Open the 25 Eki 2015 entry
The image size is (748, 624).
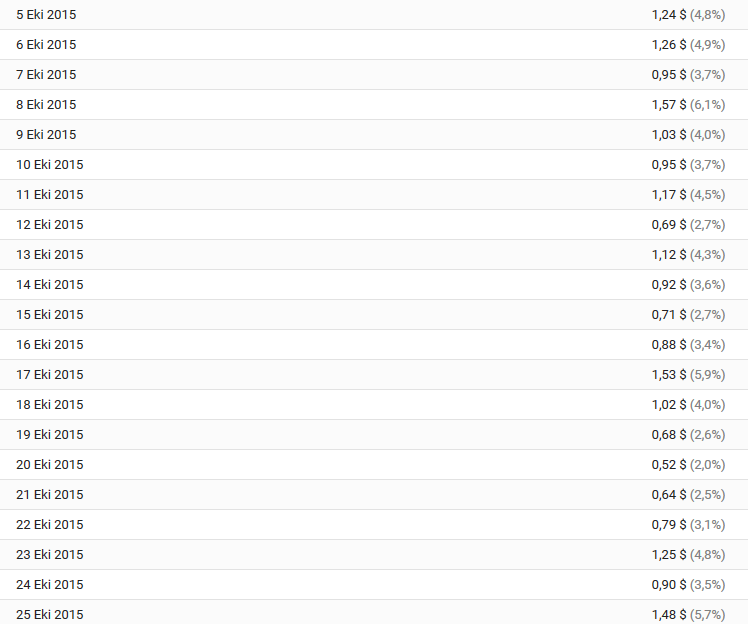pos(374,612)
